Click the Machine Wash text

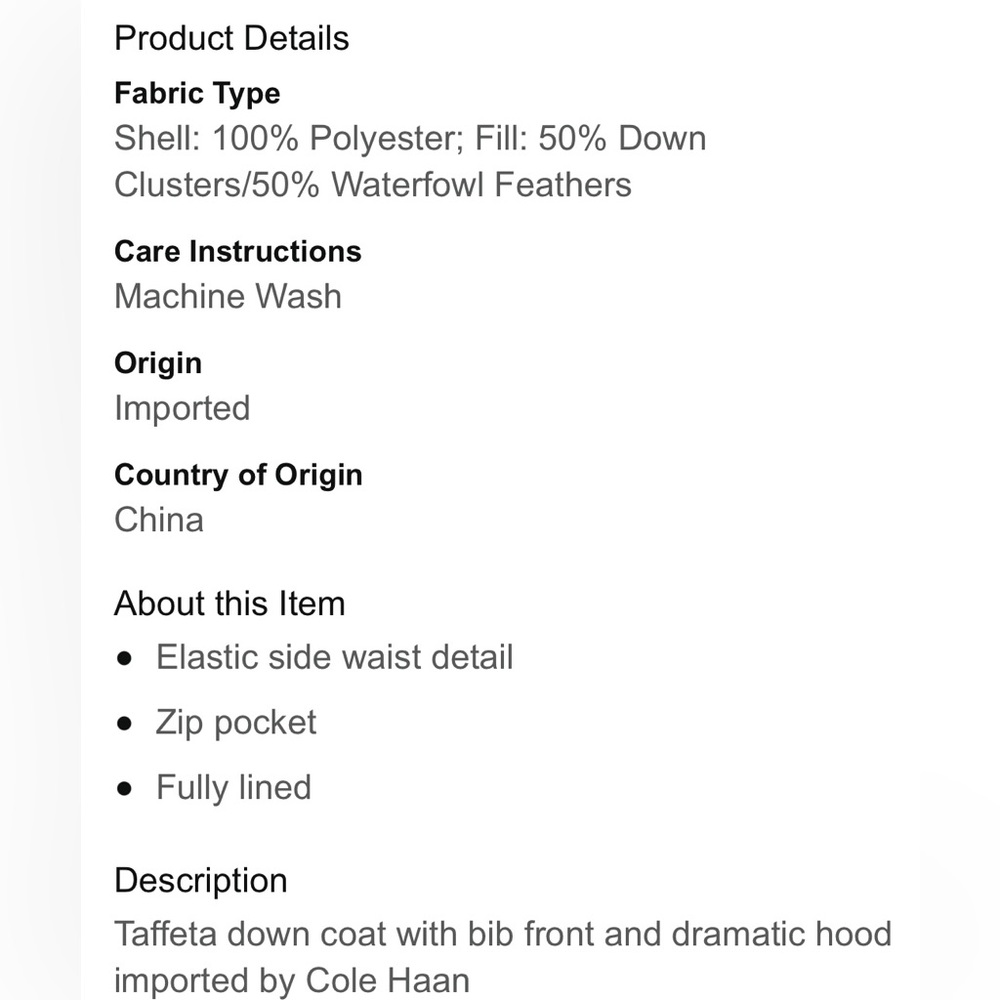click(227, 296)
